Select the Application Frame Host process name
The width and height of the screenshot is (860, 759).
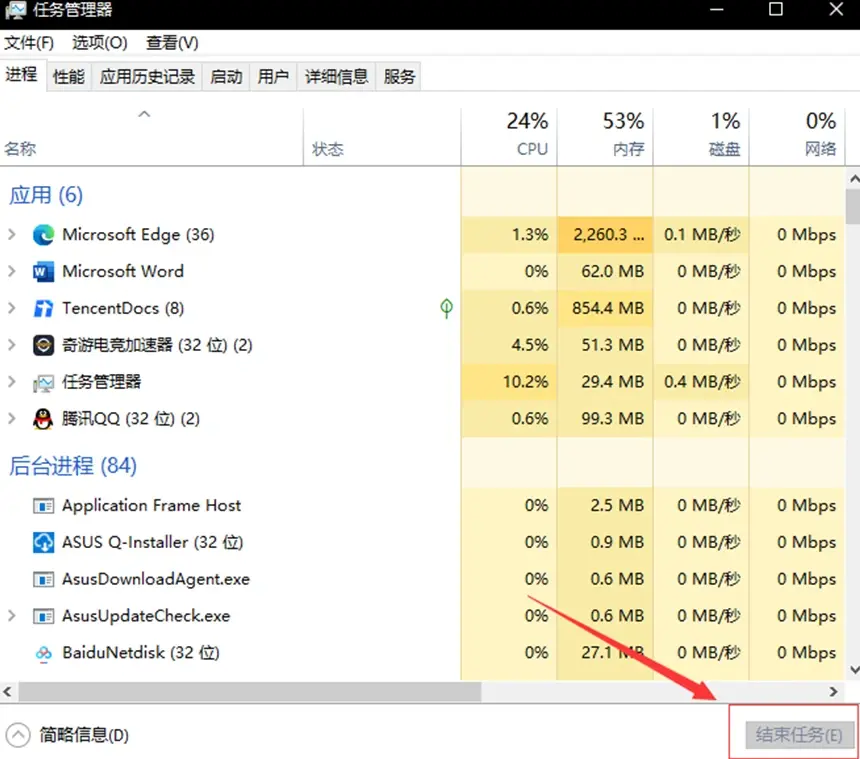pyautogui.click(x=151, y=505)
